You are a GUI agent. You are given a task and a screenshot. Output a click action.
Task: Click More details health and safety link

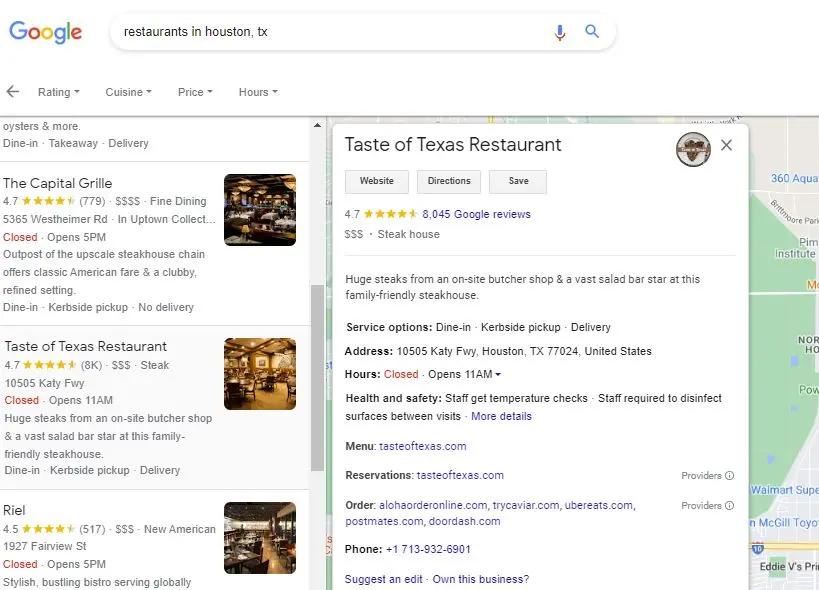point(501,416)
